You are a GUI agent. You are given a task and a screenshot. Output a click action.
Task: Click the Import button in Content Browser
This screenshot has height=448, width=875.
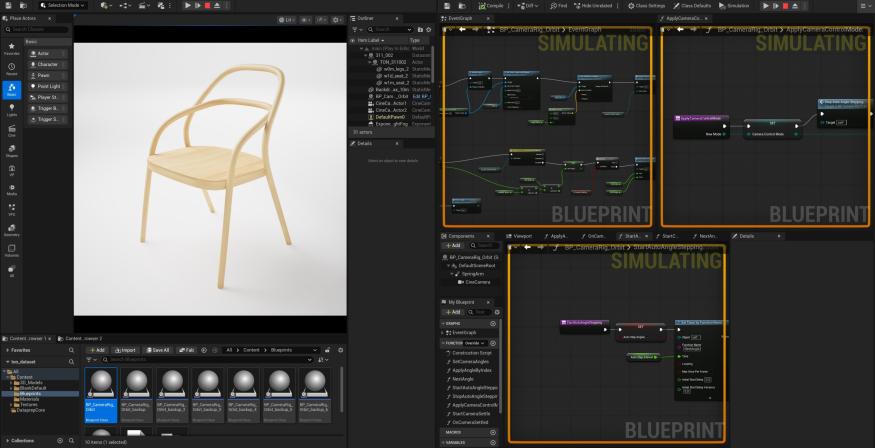(x=125, y=350)
